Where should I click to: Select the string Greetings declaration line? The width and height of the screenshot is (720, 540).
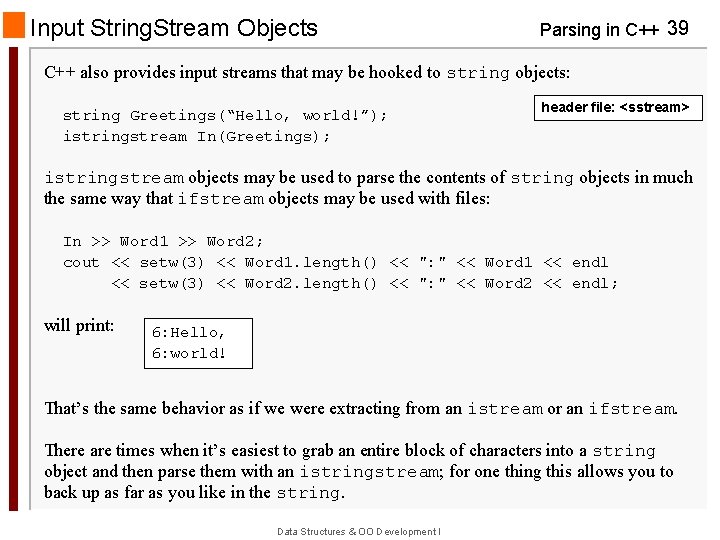[x=225, y=115]
